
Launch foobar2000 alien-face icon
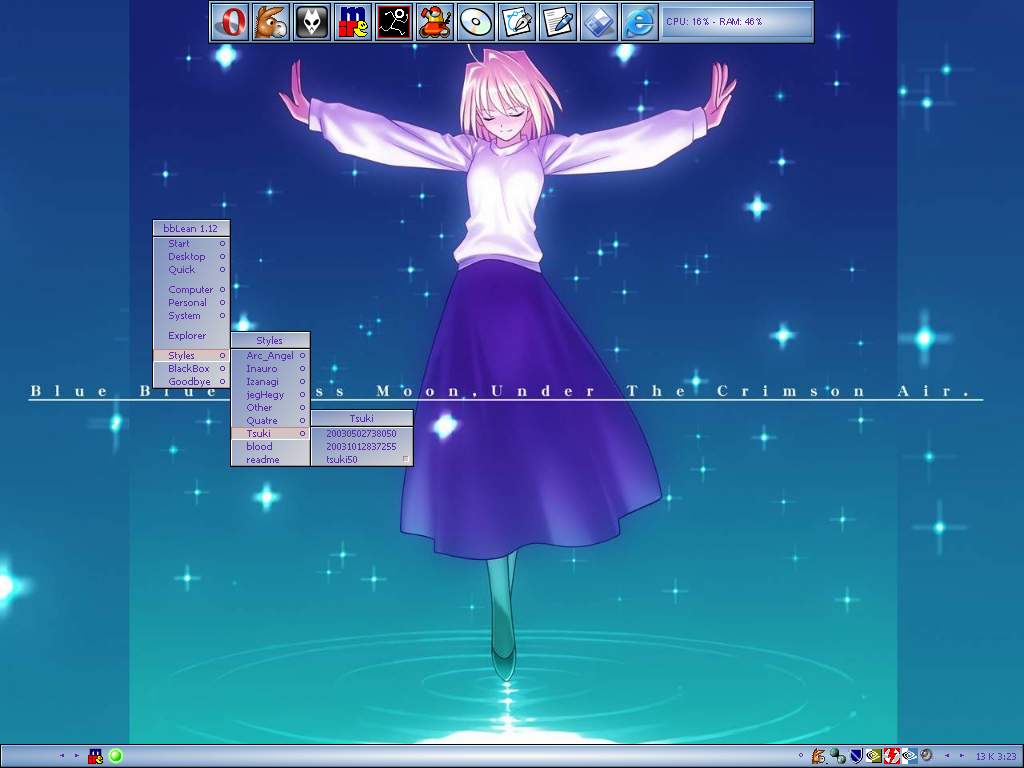(x=312, y=22)
